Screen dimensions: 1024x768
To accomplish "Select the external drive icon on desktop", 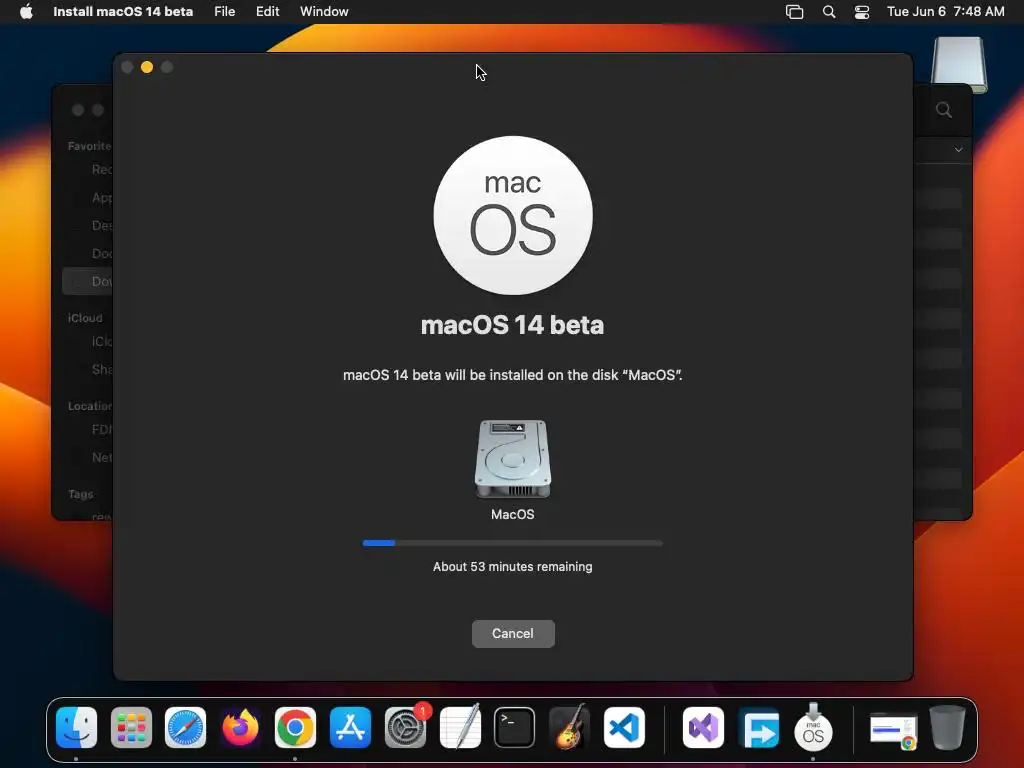I will point(959,64).
